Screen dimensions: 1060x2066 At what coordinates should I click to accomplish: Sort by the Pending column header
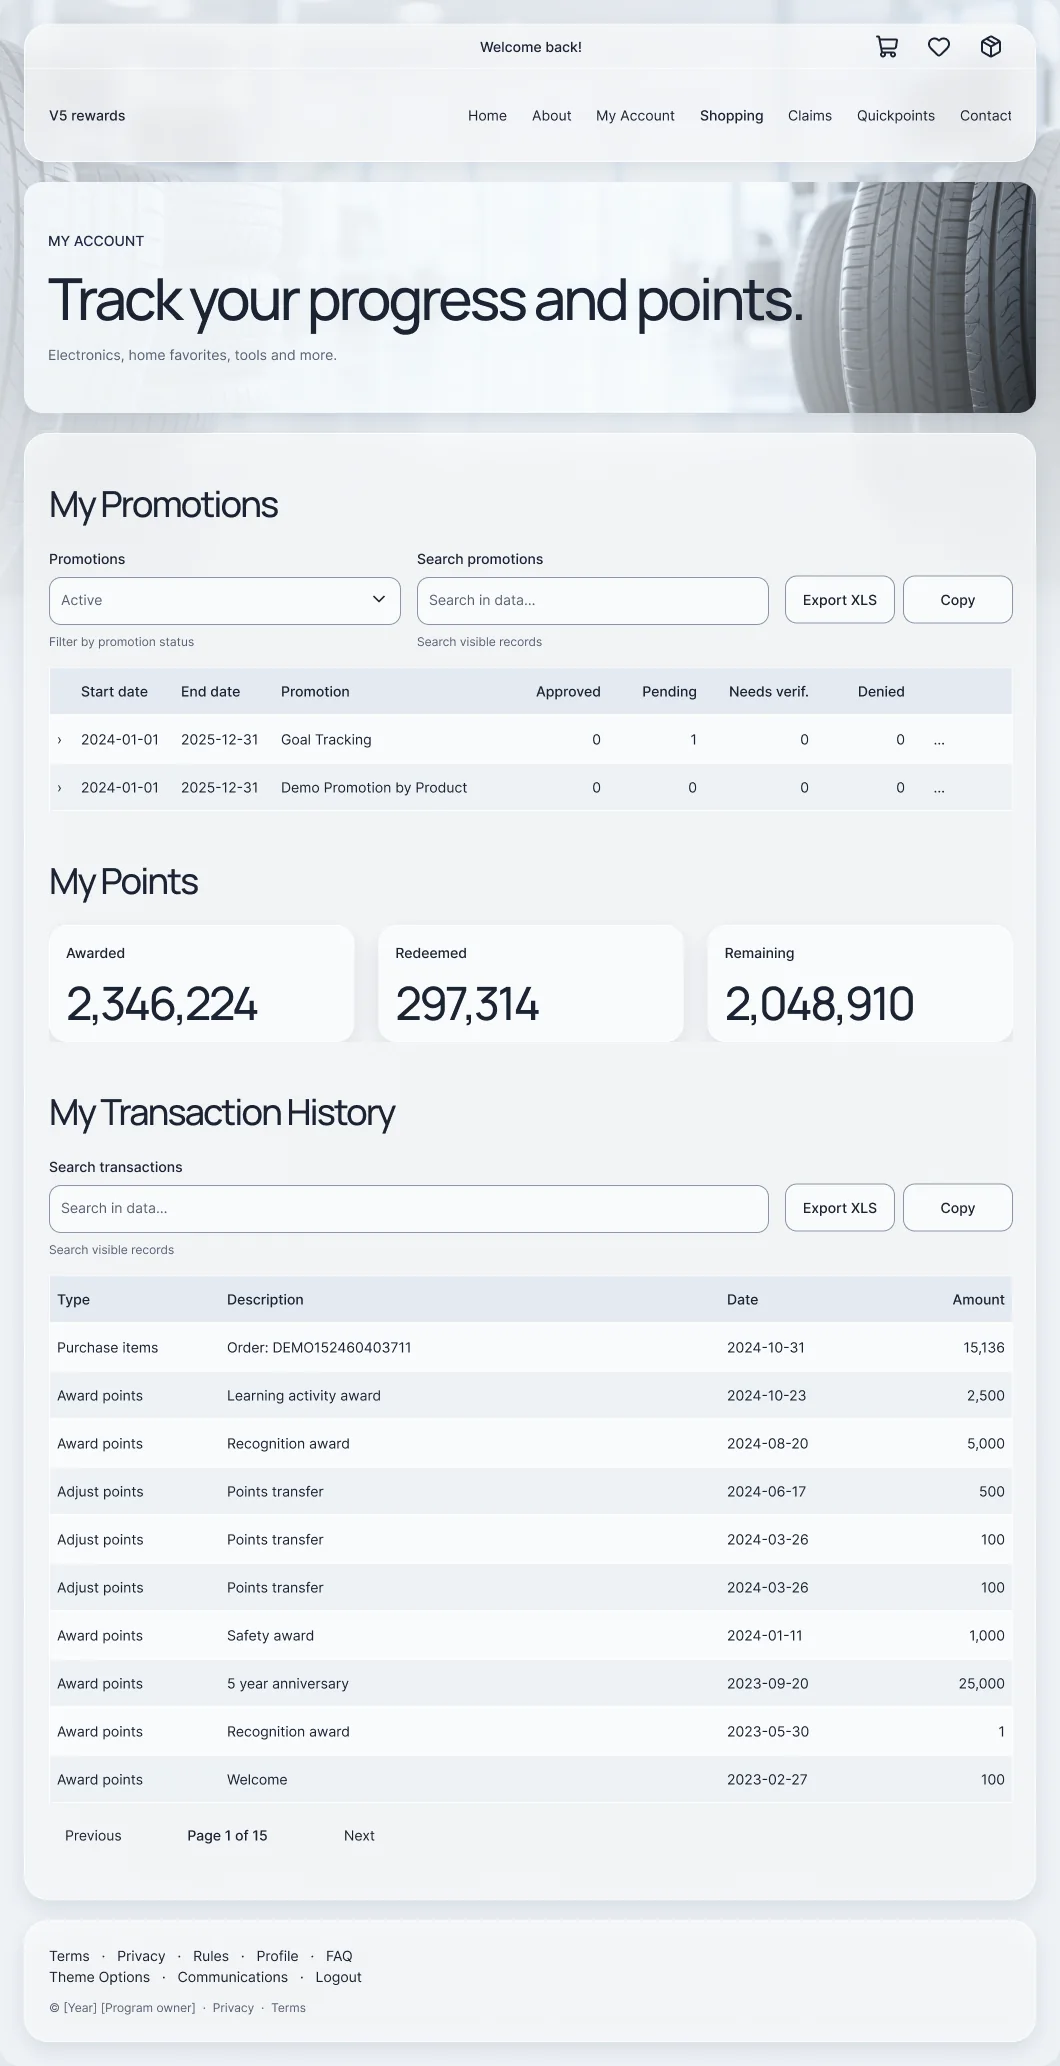point(669,692)
